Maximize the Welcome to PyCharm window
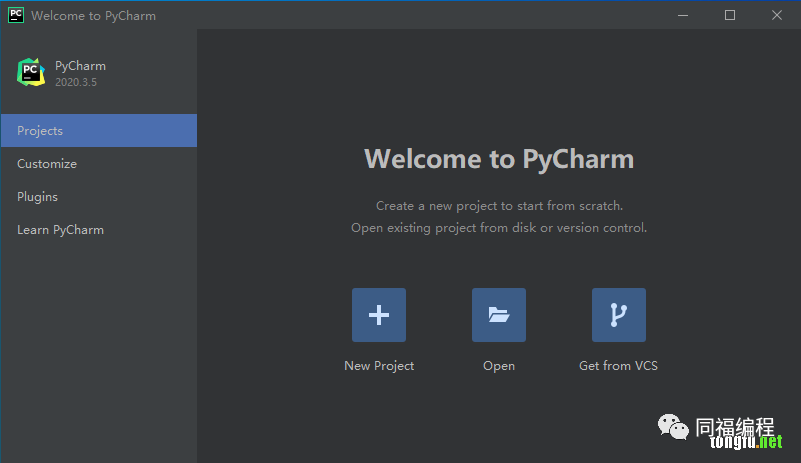Image resolution: width=801 pixels, height=463 pixels. tap(730, 15)
